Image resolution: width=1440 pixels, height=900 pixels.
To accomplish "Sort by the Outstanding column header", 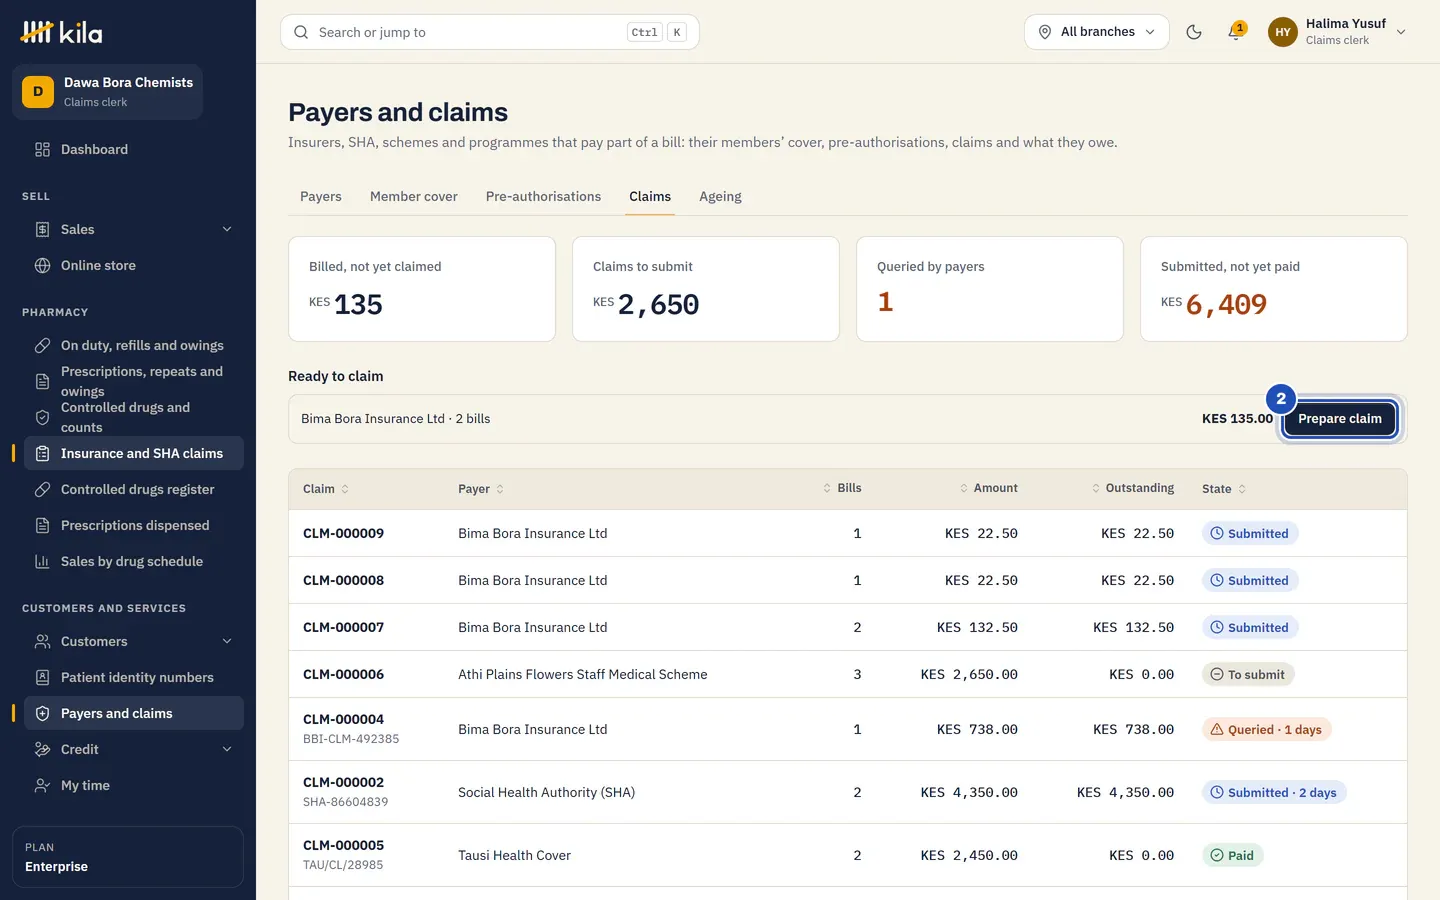I will [x=1132, y=488].
